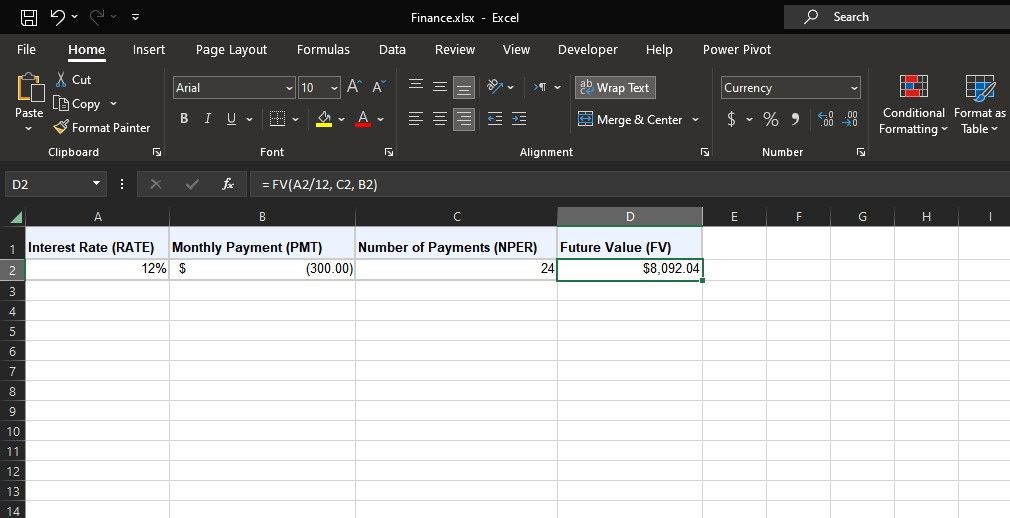Click the Format Painter brush icon

(x=61, y=128)
